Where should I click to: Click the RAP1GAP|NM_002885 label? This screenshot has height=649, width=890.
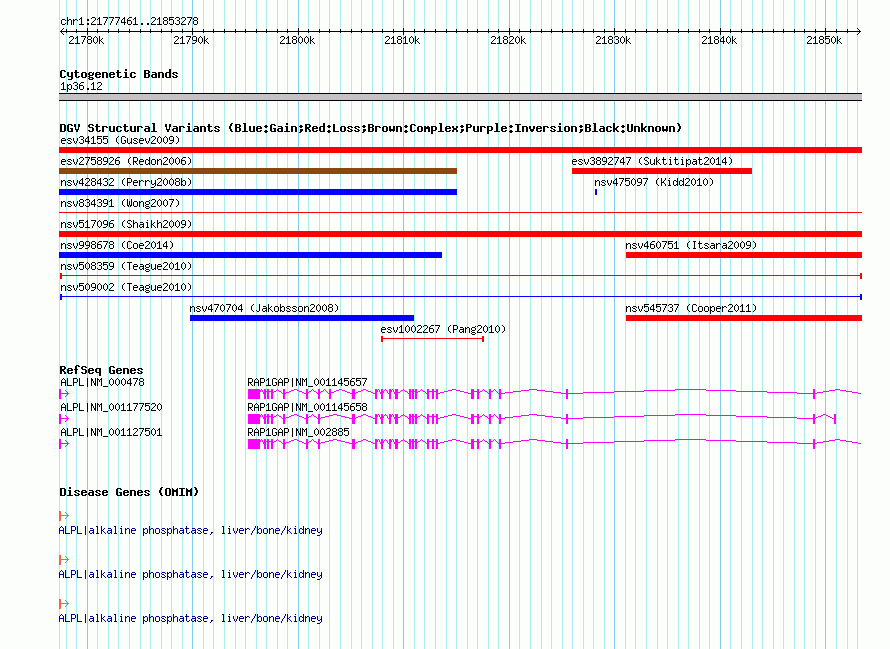[x=299, y=432]
